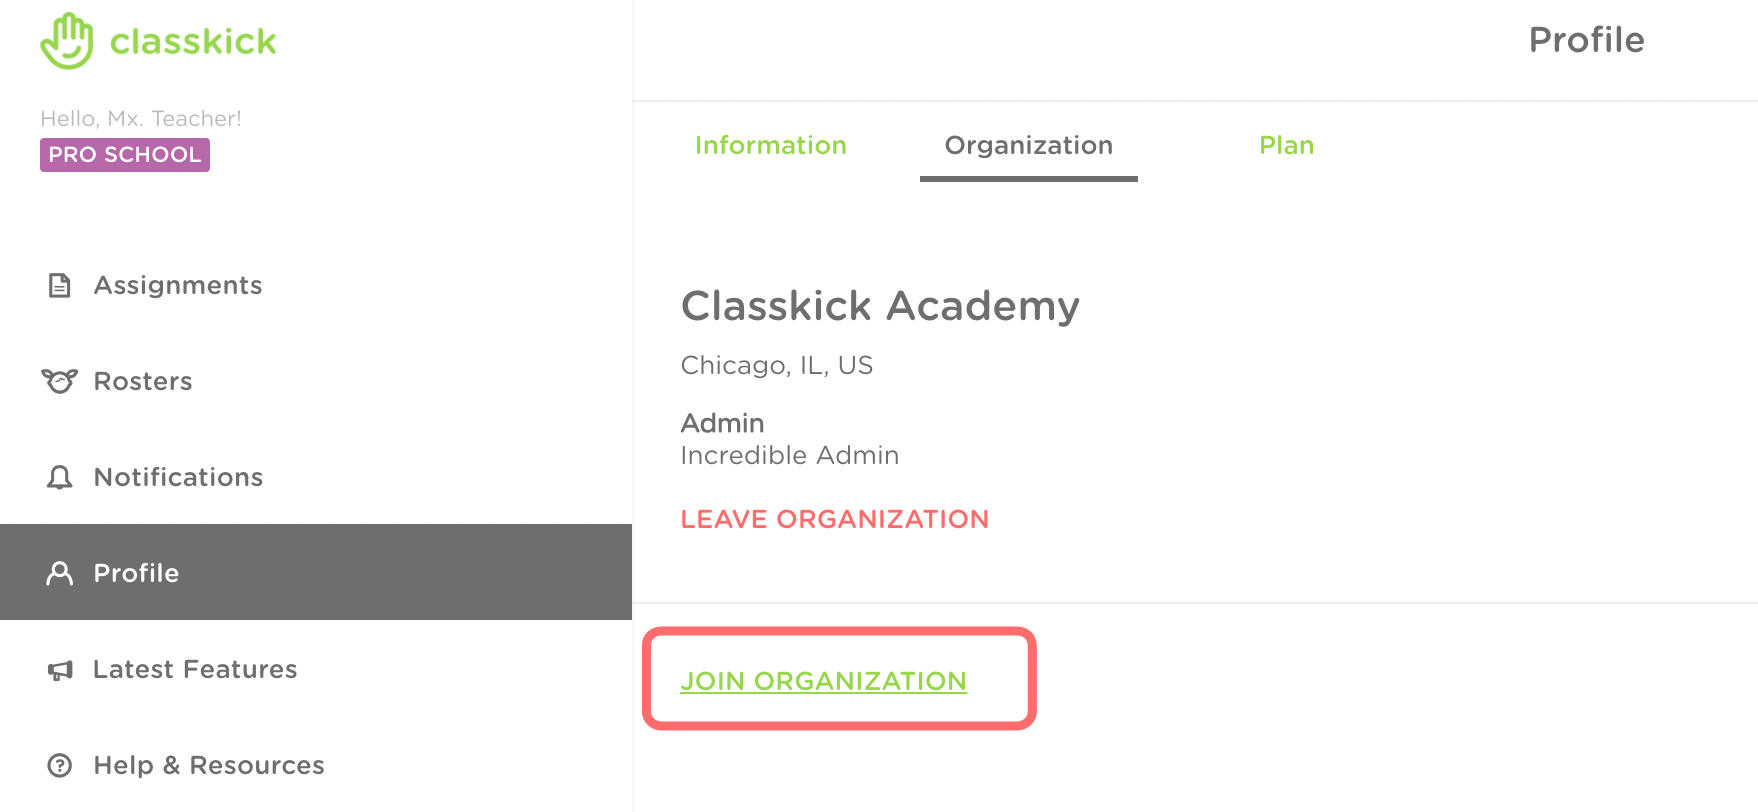Click the Assignments document icon
This screenshot has height=812, width=1758.
point(60,286)
